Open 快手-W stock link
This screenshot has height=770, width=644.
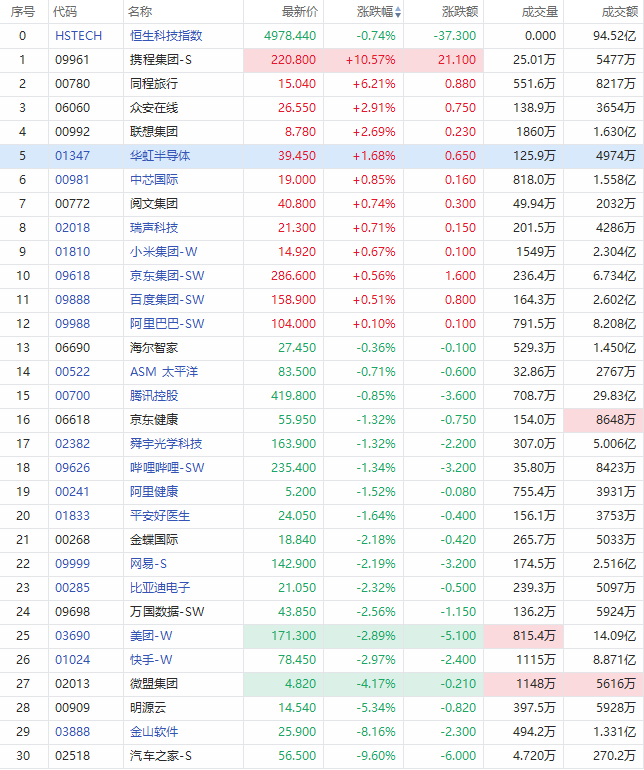tap(151, 660)
